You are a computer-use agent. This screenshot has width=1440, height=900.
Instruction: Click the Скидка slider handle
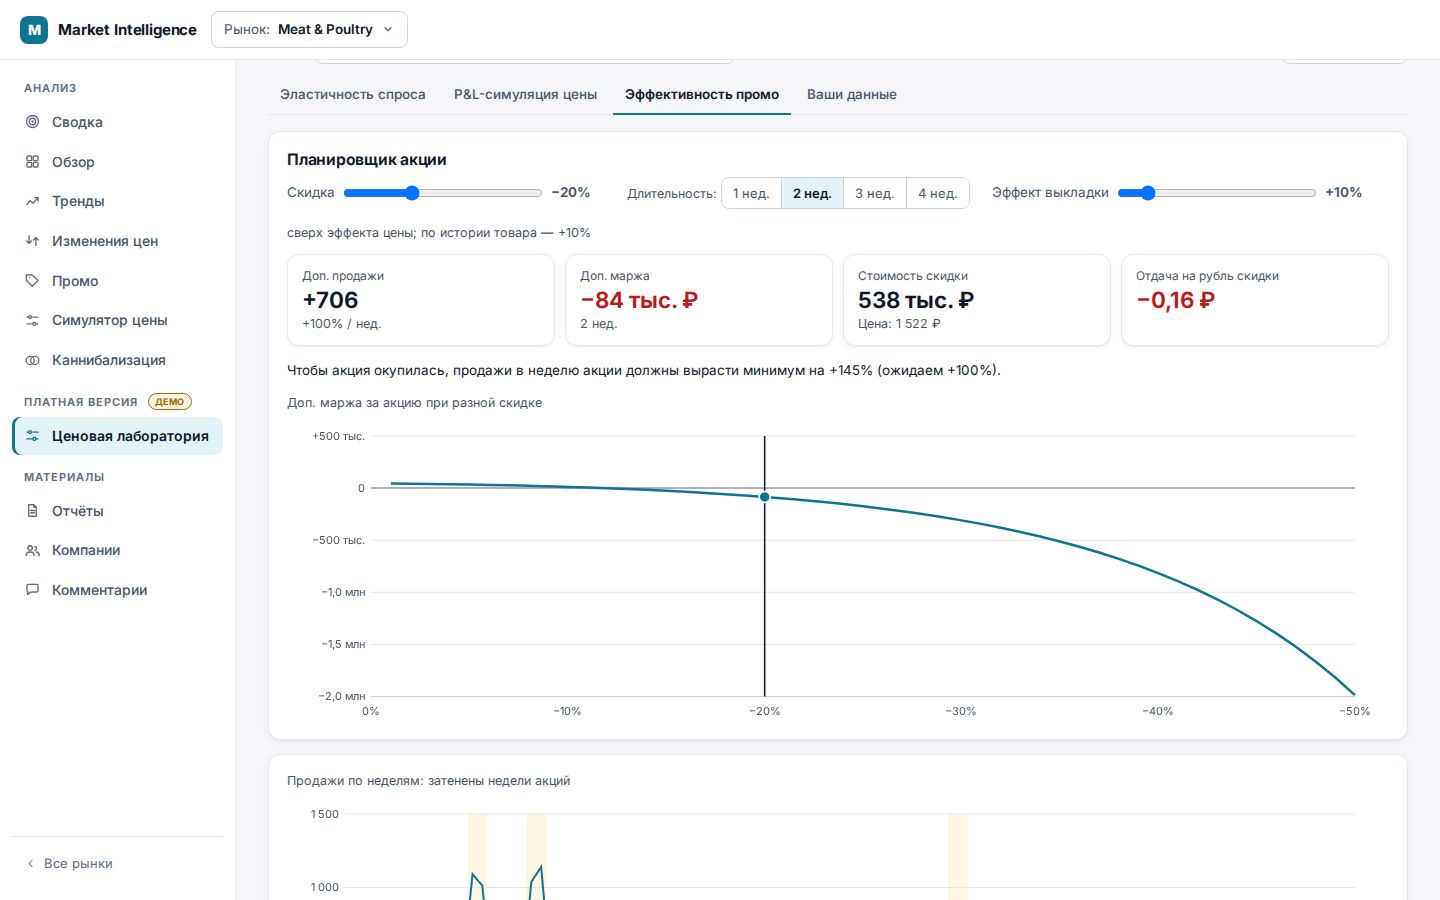[412, 193]
